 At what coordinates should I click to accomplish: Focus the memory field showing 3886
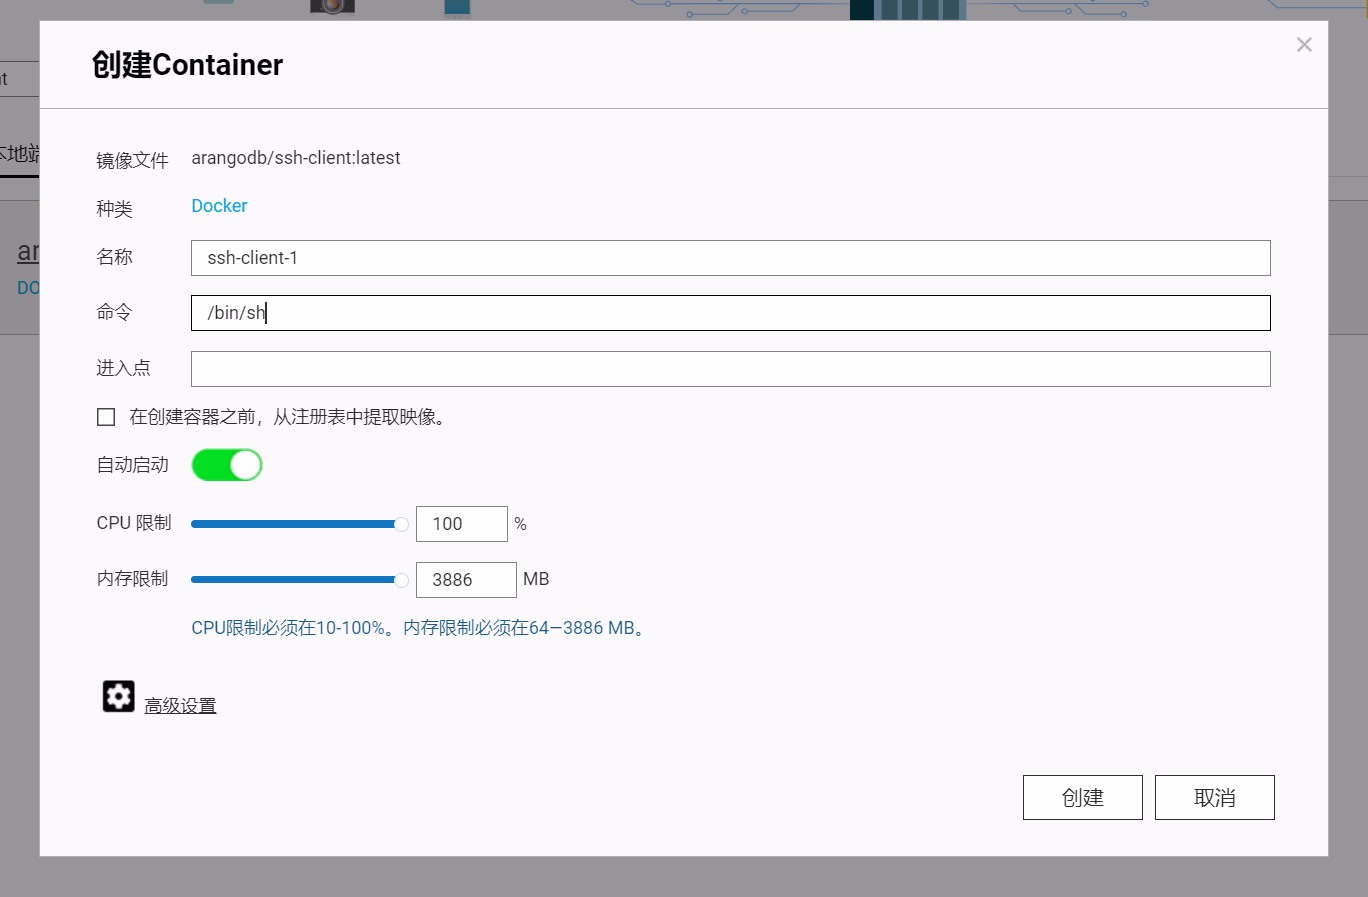click(x=465, y=580)
